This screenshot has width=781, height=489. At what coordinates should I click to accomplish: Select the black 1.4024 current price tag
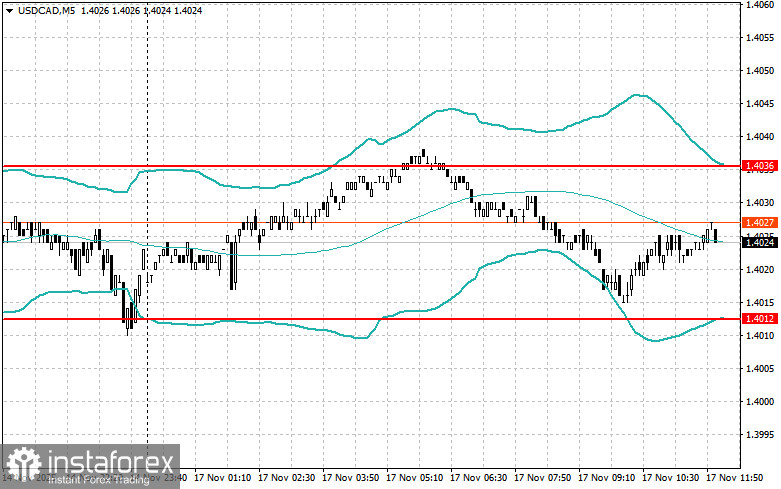click(x=760, y=243)
